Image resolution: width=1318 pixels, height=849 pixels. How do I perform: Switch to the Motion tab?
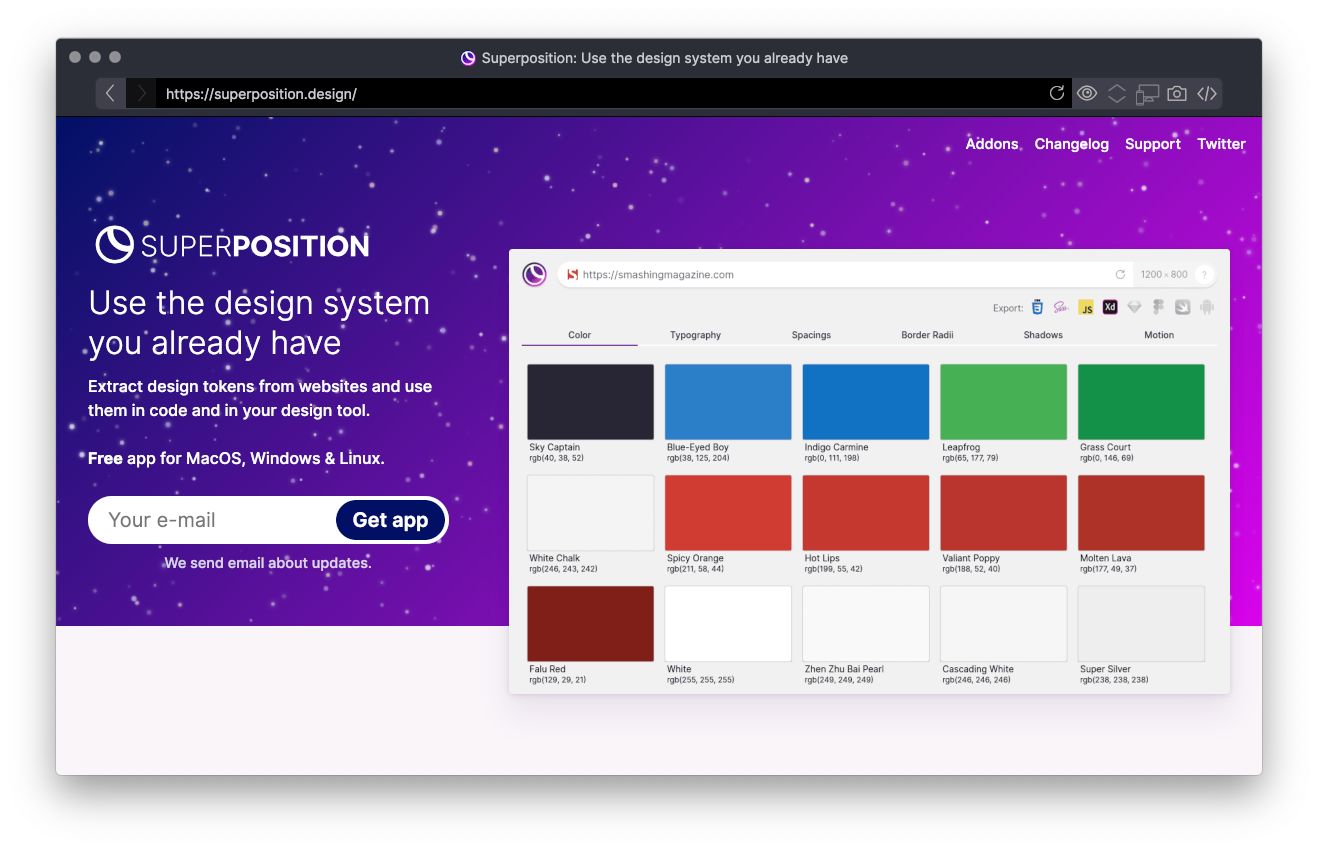[x=1159, y=335]
